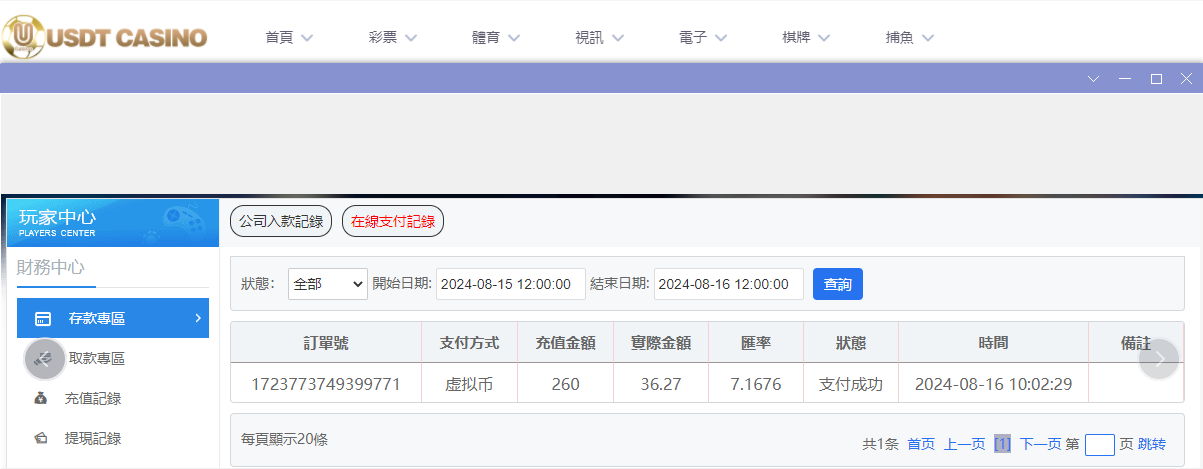Click the right scroll arrow circle

pyautogui.click(x=1159, y=359)
